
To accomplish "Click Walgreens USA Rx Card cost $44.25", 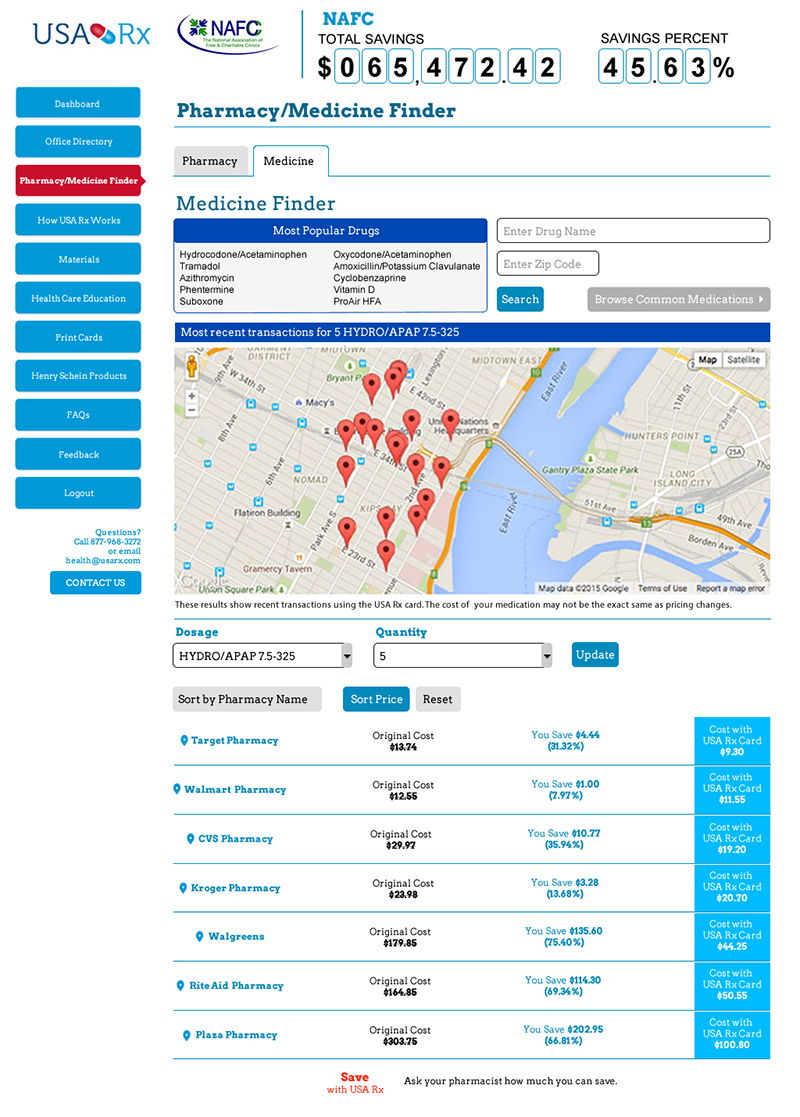I will tap(732, 937).
